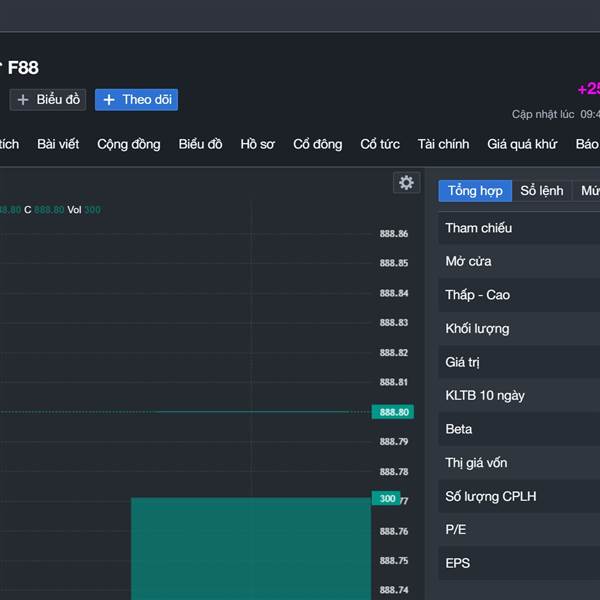
Task: Click the 300 volume label on axis
Action: click(386, 499)
